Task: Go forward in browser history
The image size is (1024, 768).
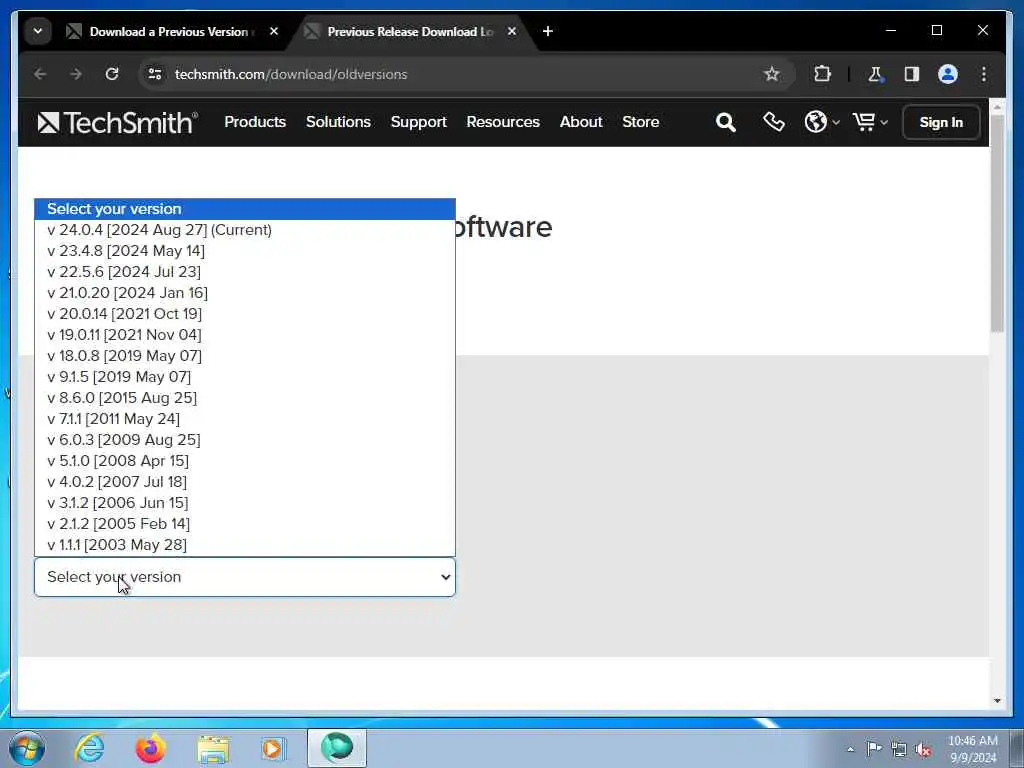Action: click(x=76, y=74)
